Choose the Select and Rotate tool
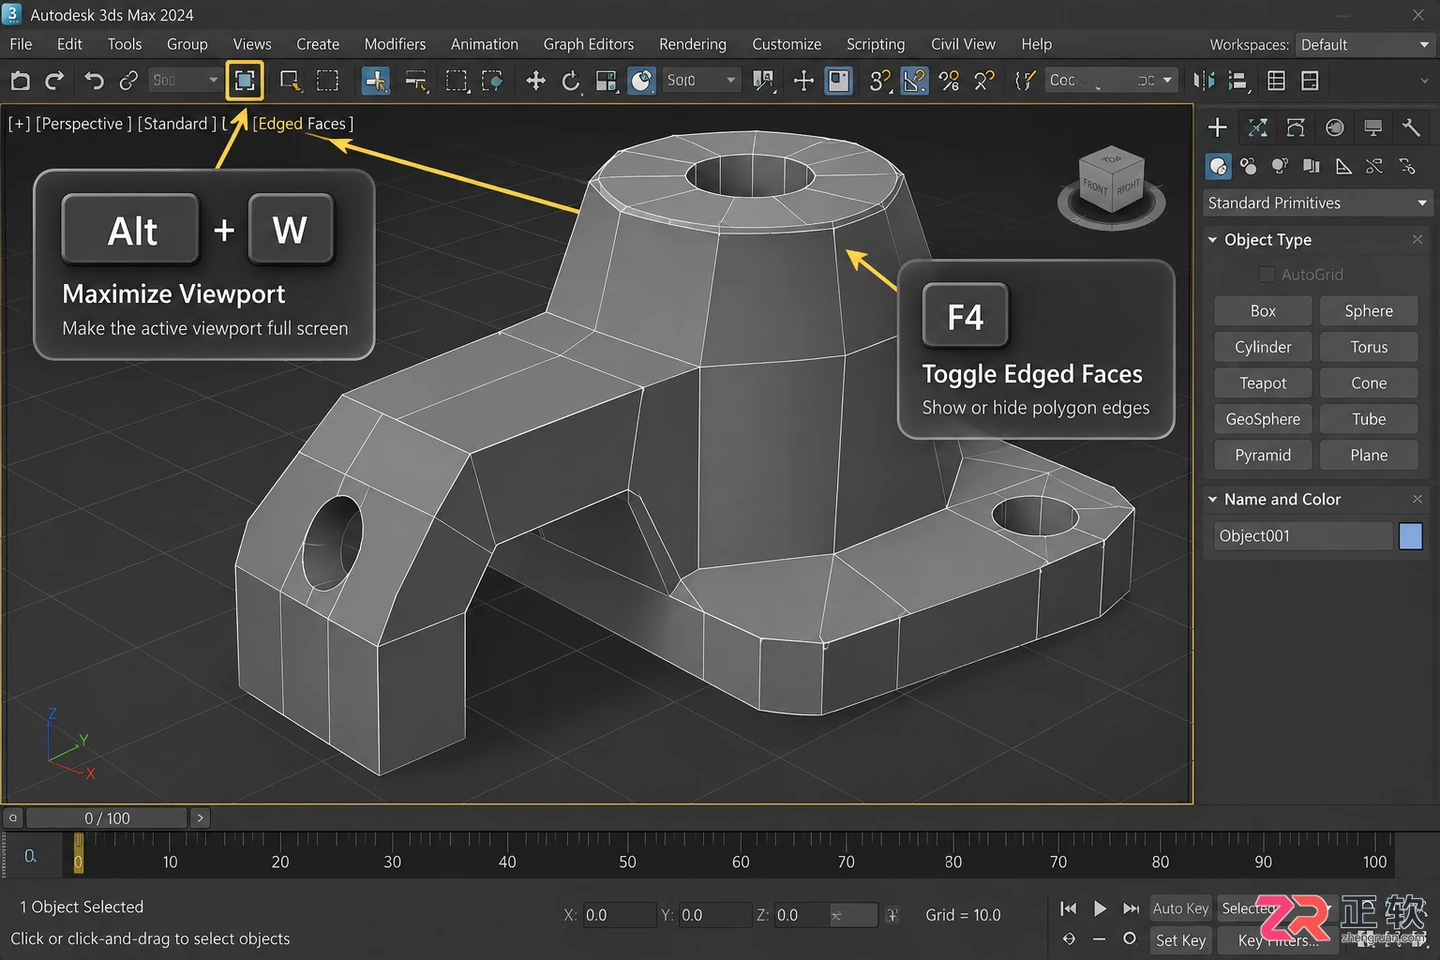This screenshot has width=1440, height=960. point(570,81)
